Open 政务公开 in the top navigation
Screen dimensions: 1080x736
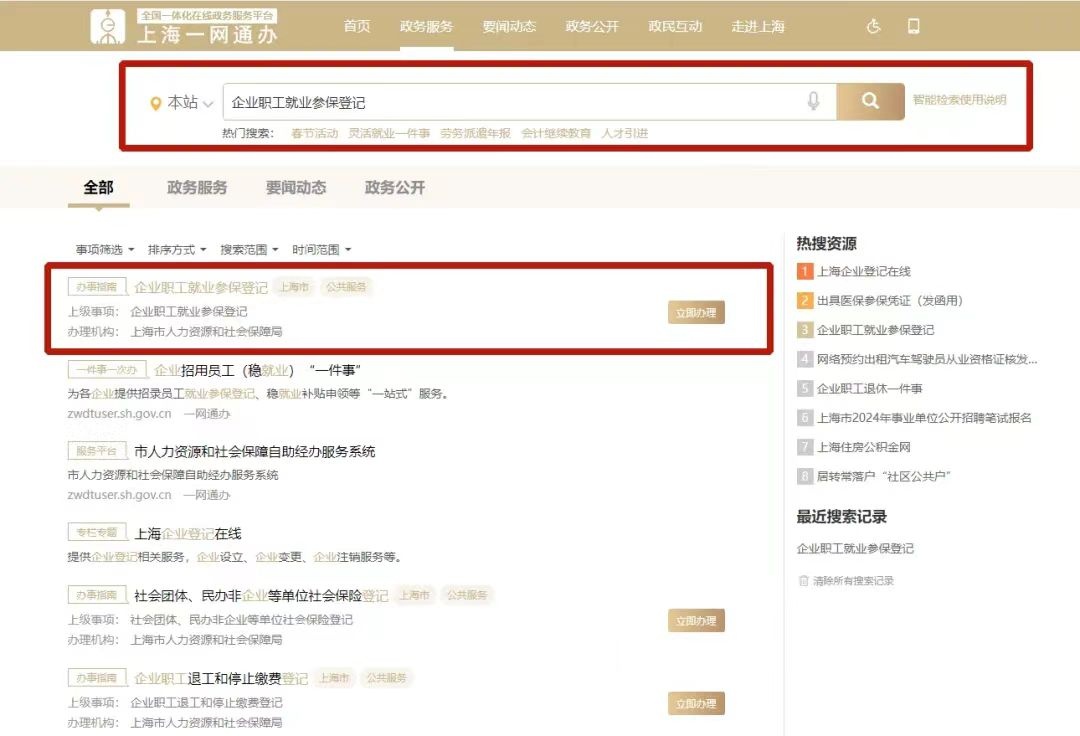[x=592, y=27]
